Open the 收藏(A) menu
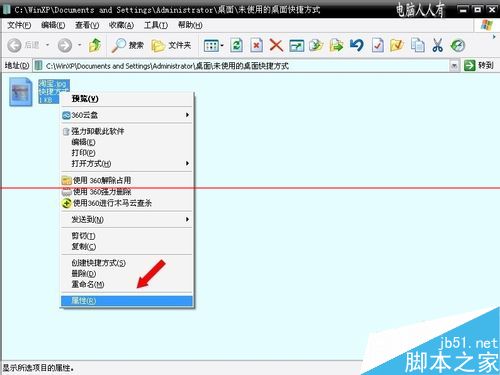The width and height of the screenshot is (500, 375). 121,25
